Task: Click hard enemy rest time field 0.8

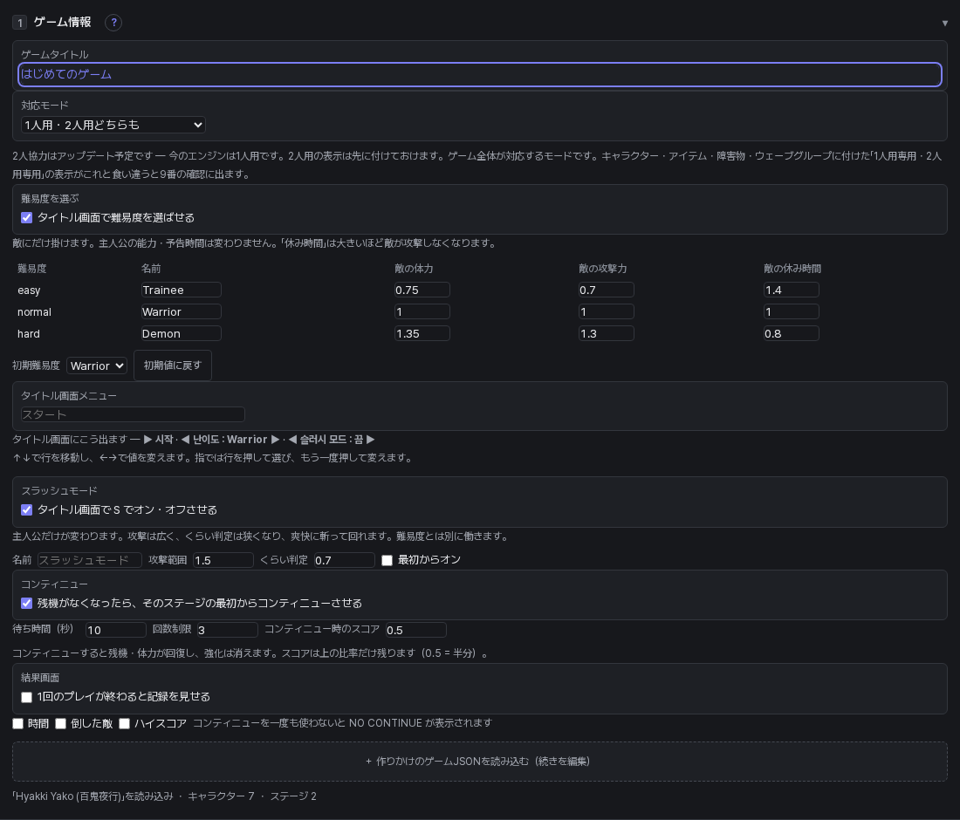Action: click(791, 334)
